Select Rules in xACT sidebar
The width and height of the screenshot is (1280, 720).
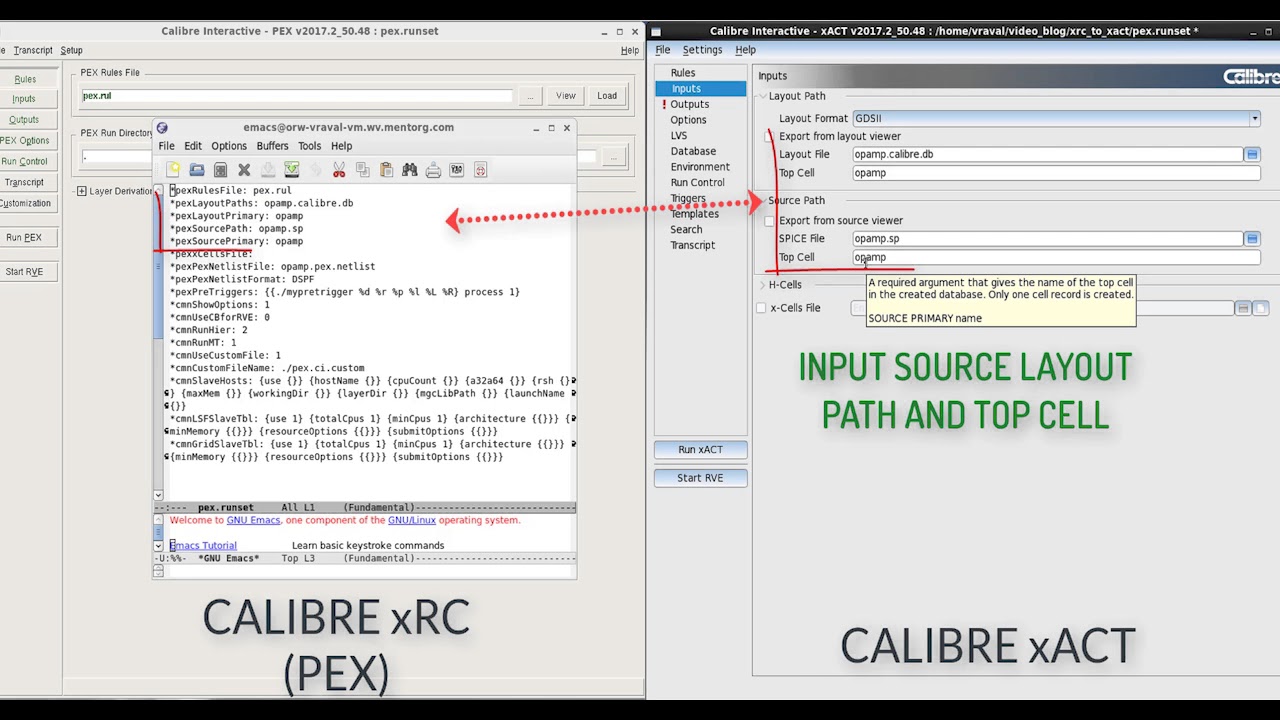coord(683,73)
